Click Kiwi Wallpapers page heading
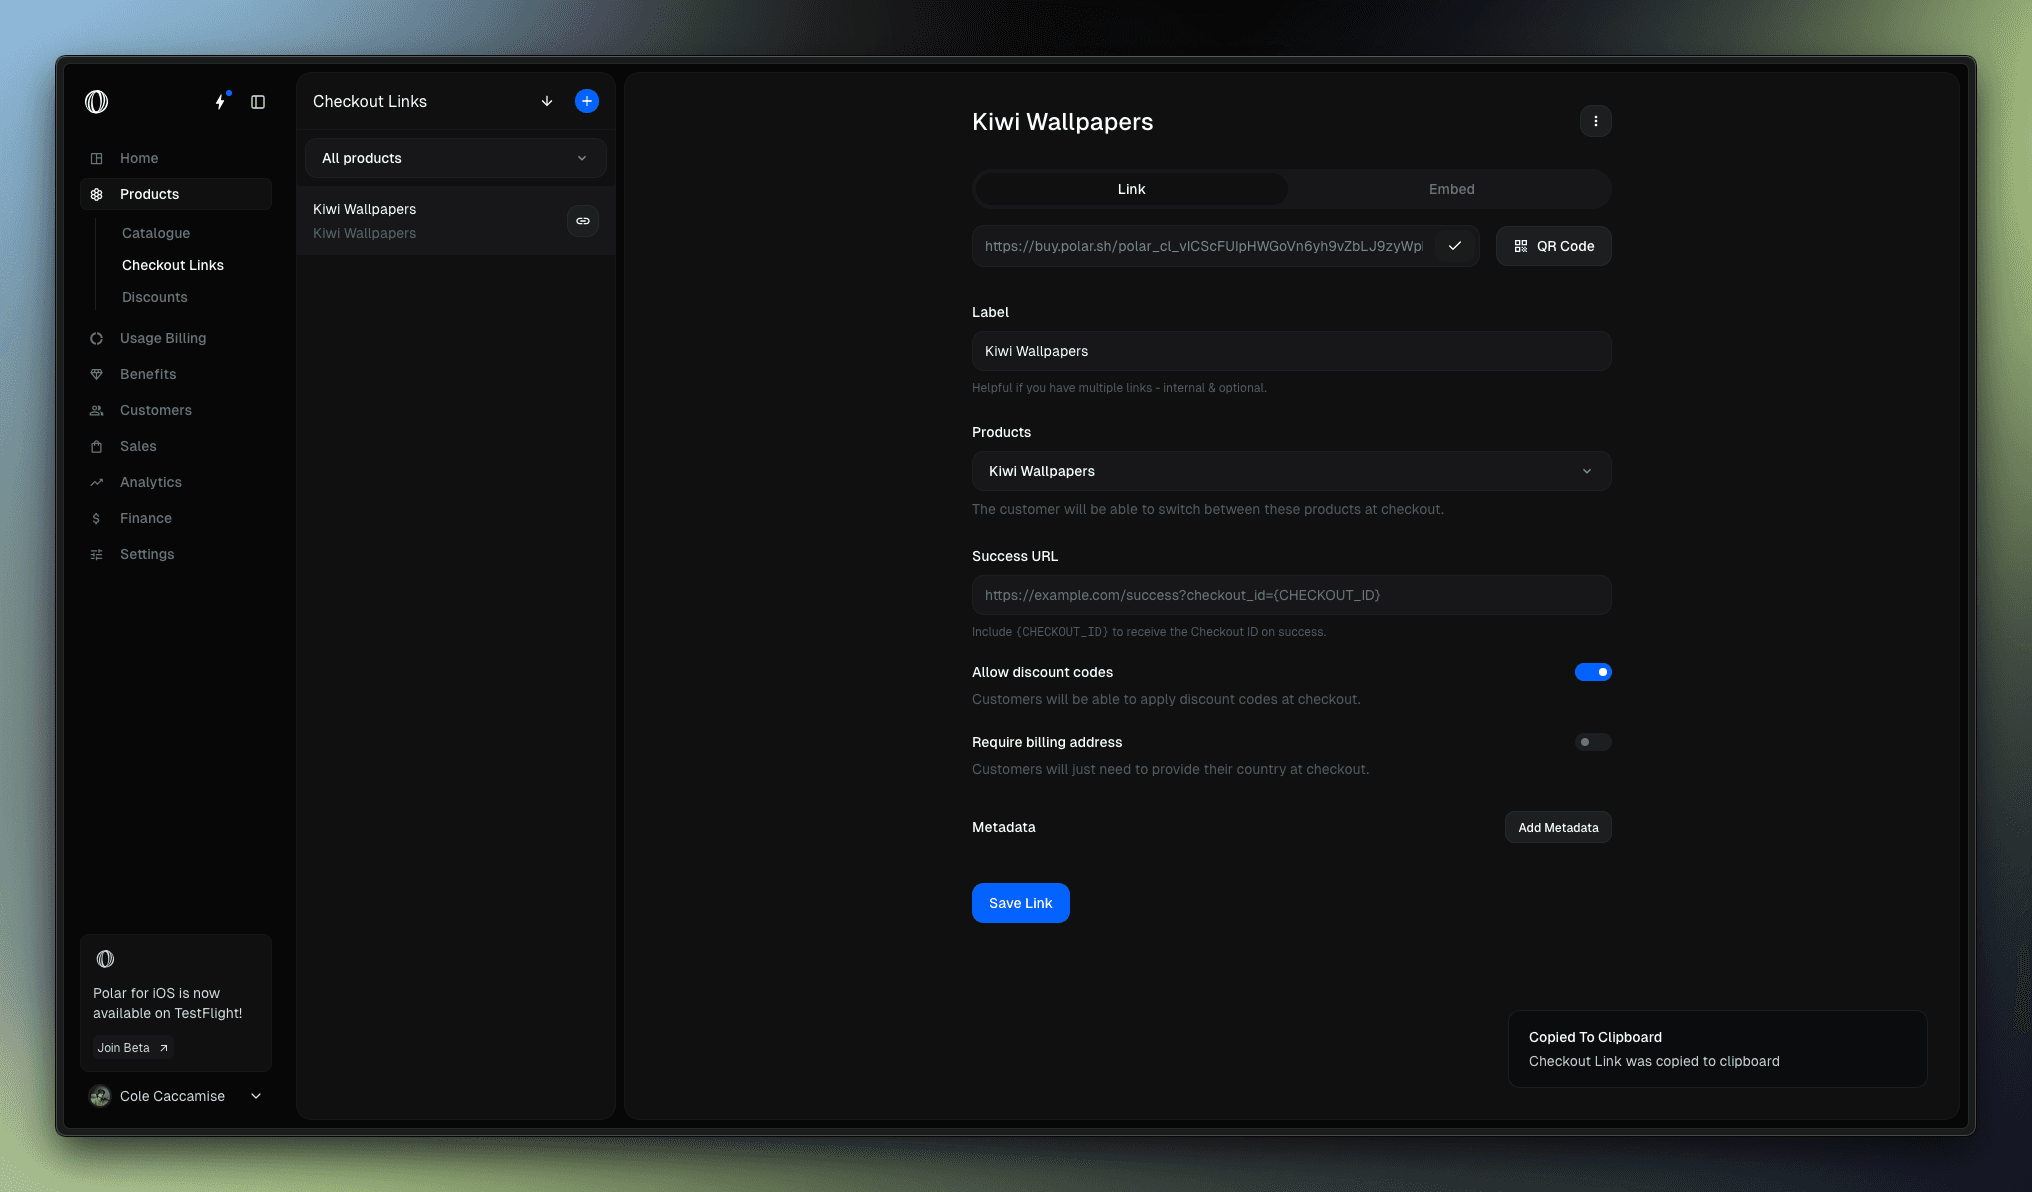This screenshot has height=1192, width=2032. 1063,122
